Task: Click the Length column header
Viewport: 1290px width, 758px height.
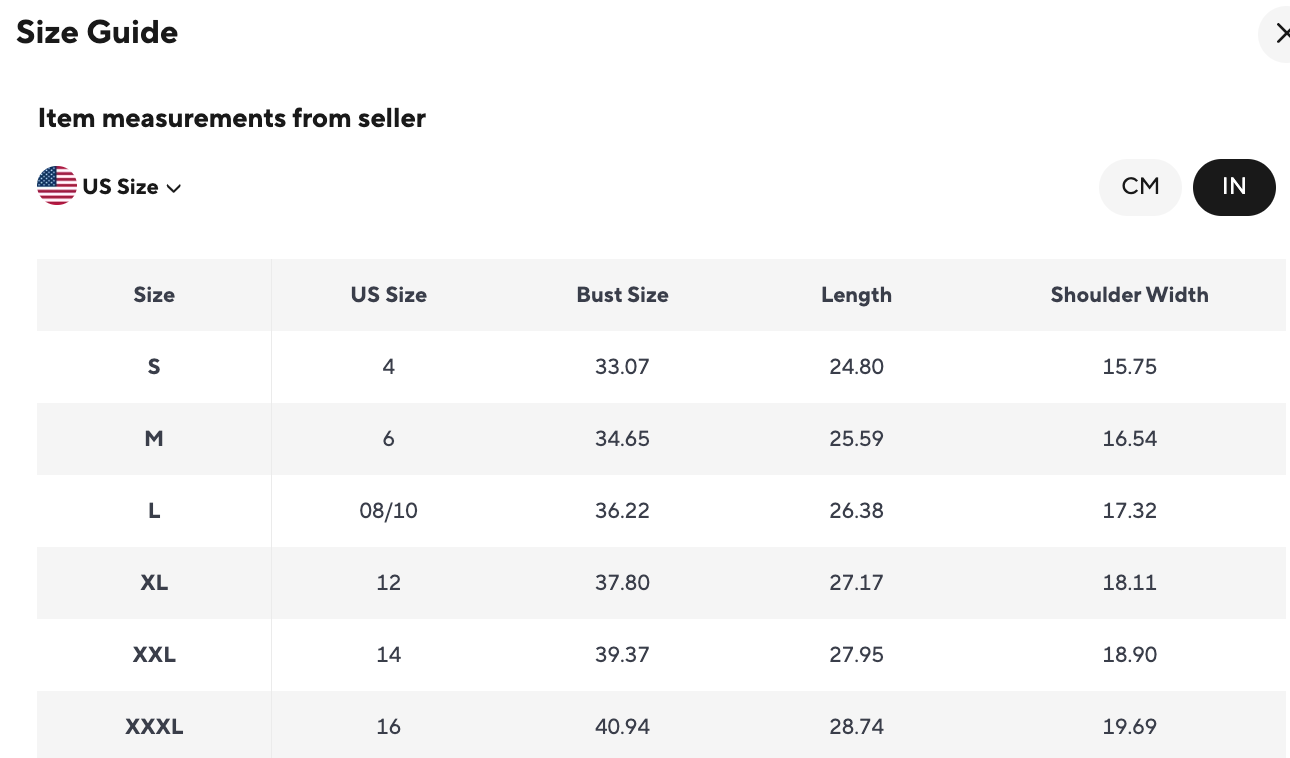Action: [x=856, y=295]
